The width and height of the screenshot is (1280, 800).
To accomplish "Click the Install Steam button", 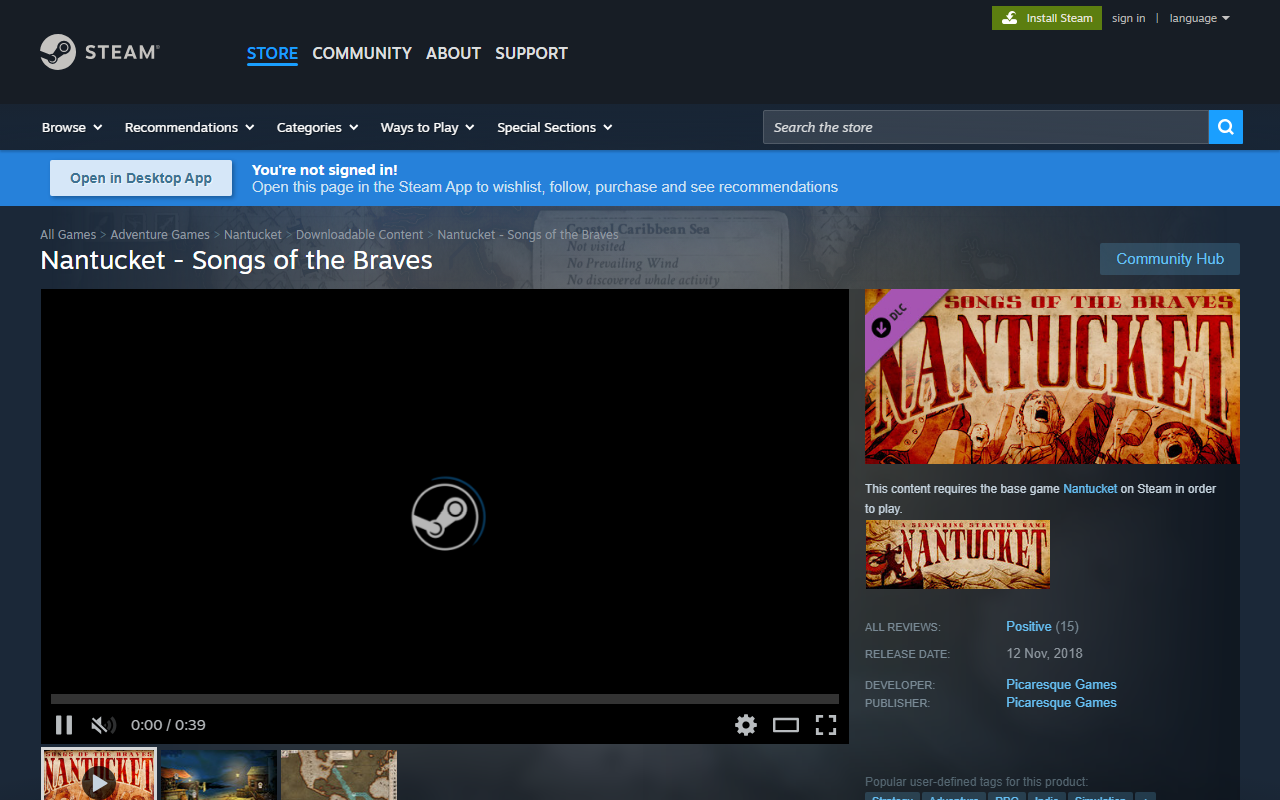I will tap(1047, 18).
